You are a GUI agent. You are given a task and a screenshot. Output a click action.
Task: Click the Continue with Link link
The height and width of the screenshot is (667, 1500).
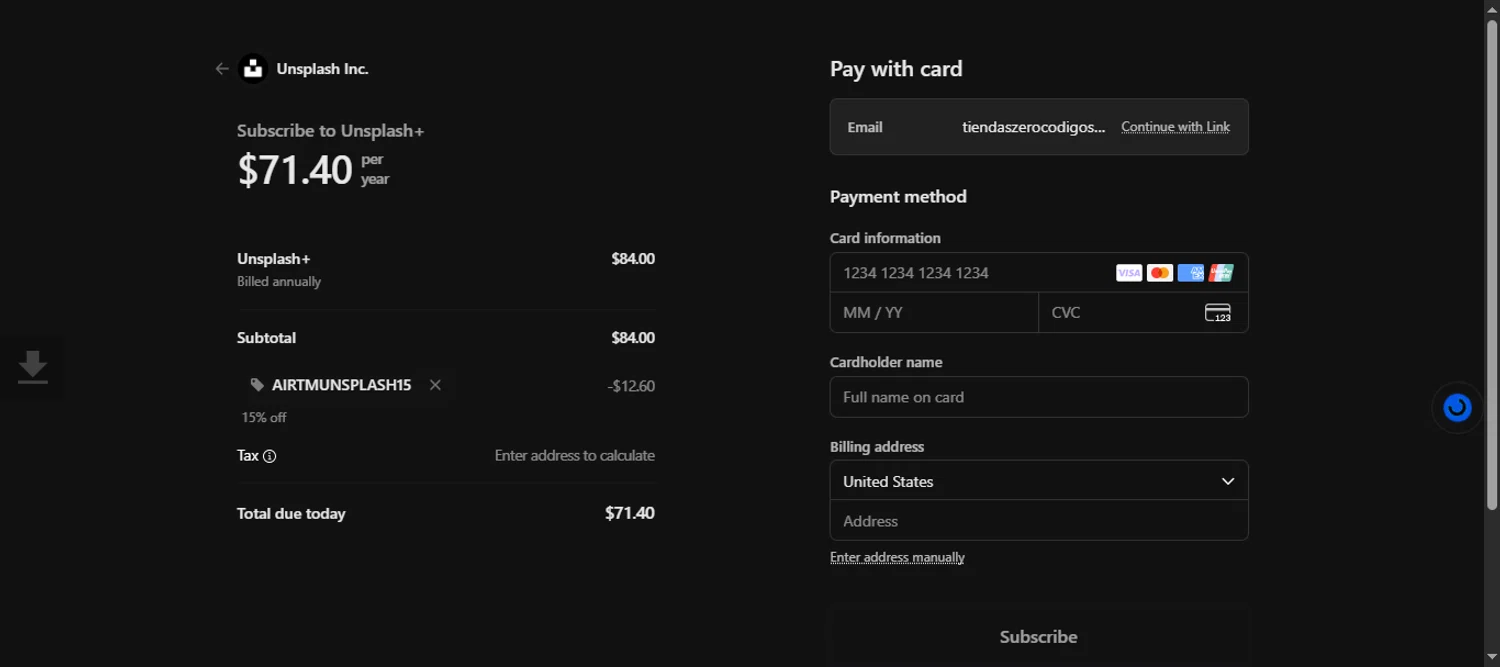[x=1175, y=127]
